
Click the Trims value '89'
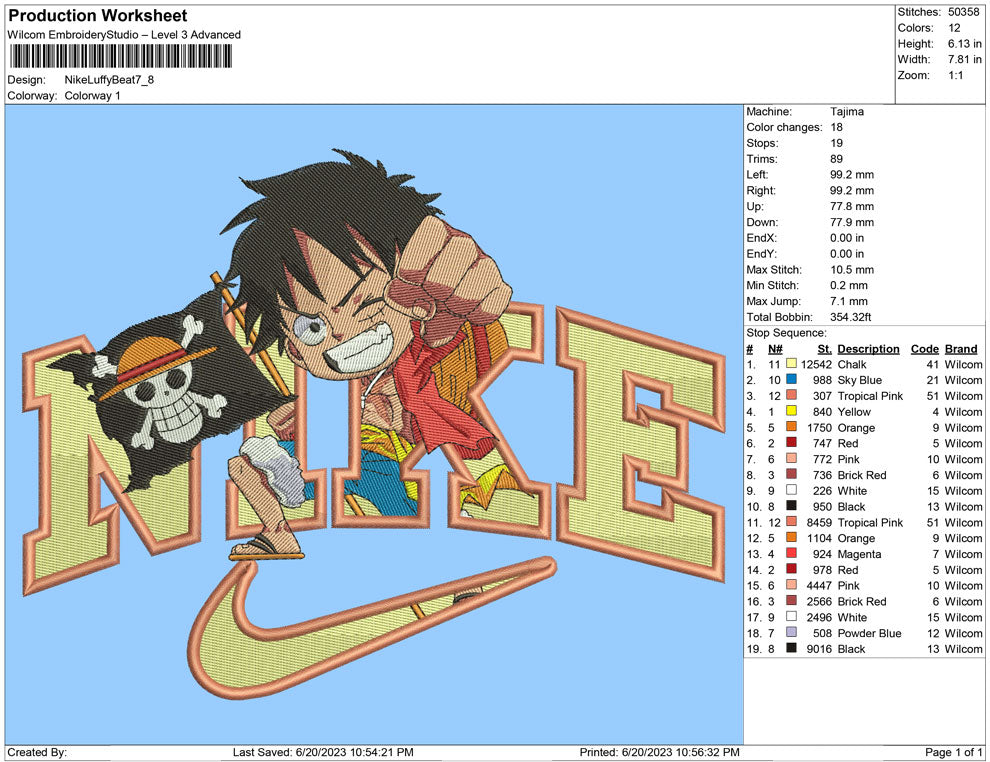(x=836, y=159)
